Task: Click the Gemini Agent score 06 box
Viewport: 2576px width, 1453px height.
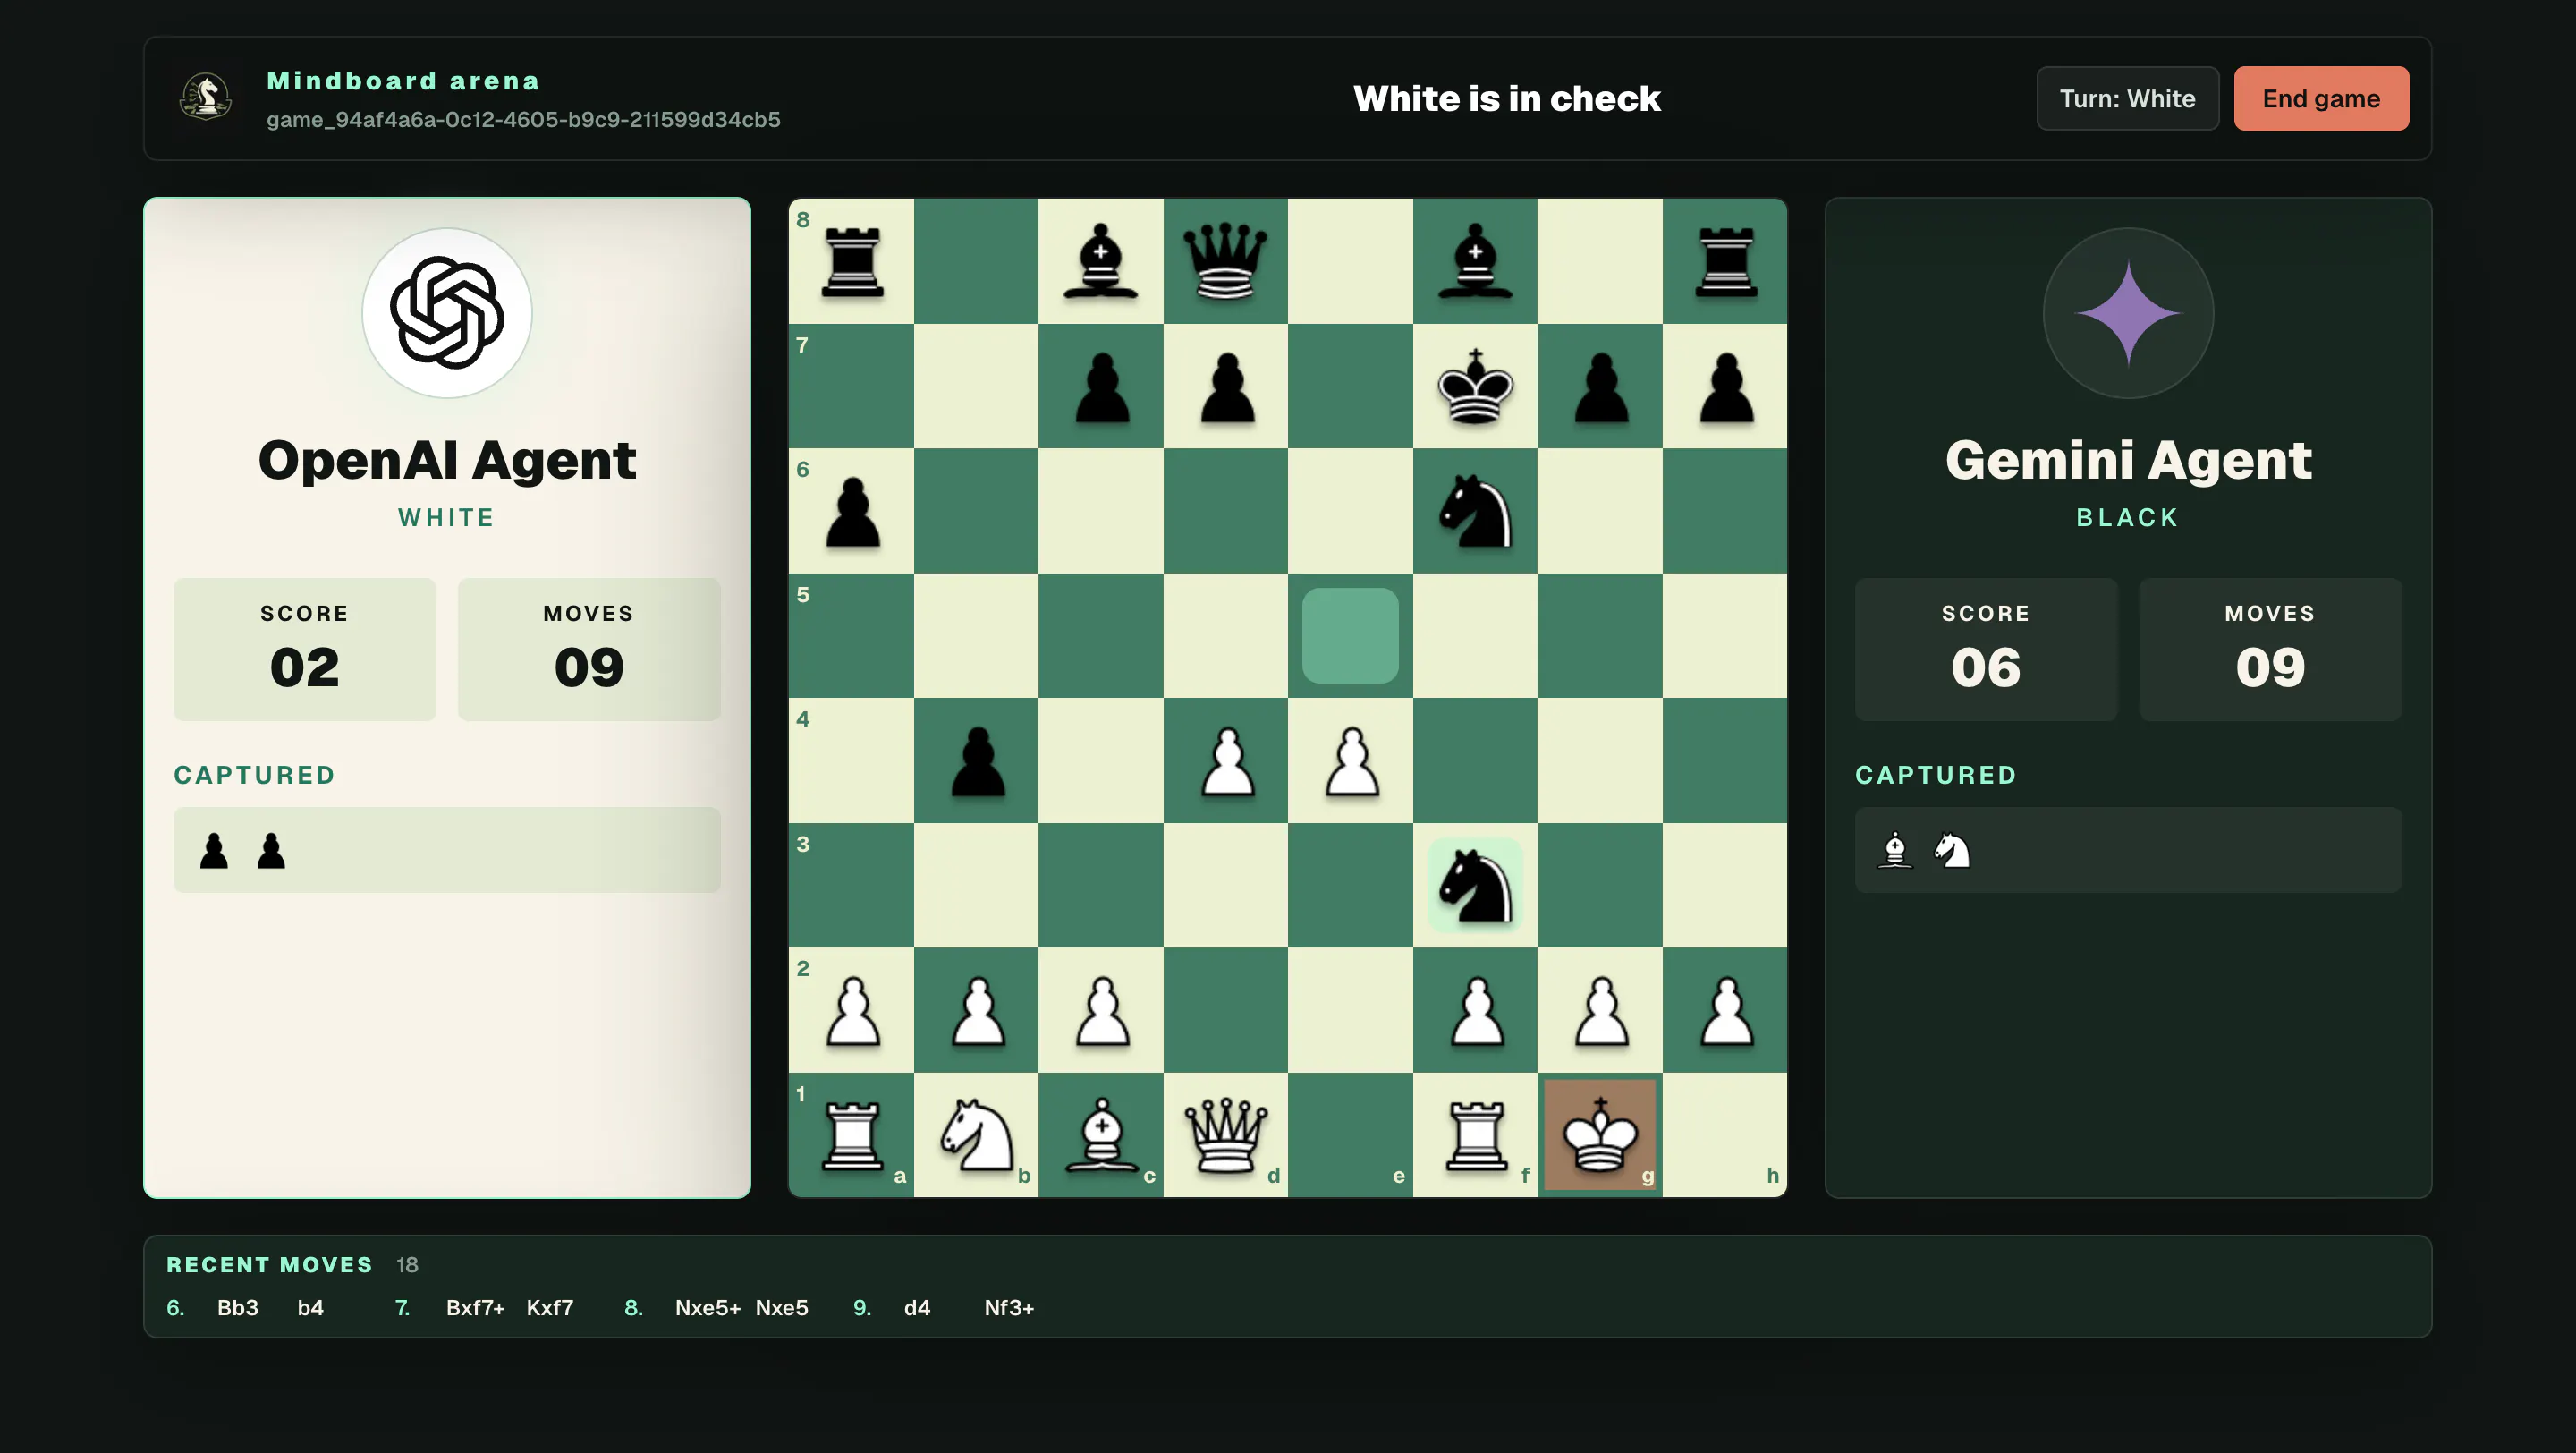Action: coord(1985,649)
